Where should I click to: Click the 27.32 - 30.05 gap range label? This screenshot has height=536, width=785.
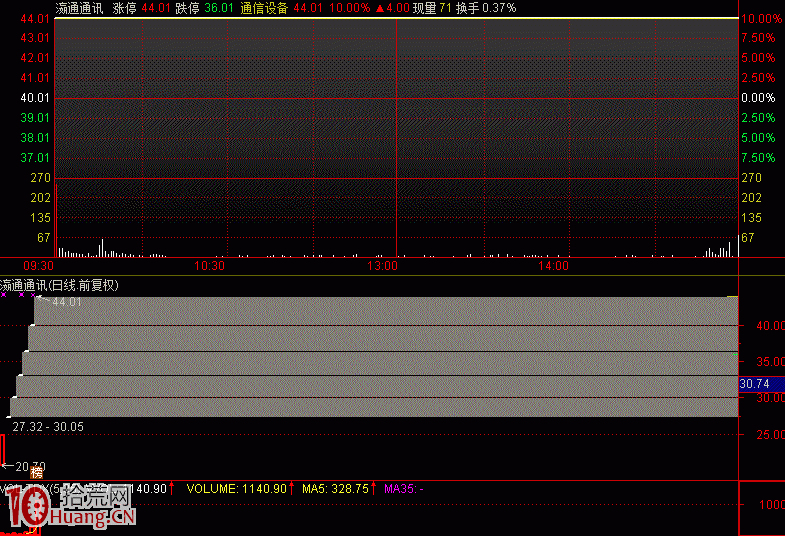coord(48,427)
